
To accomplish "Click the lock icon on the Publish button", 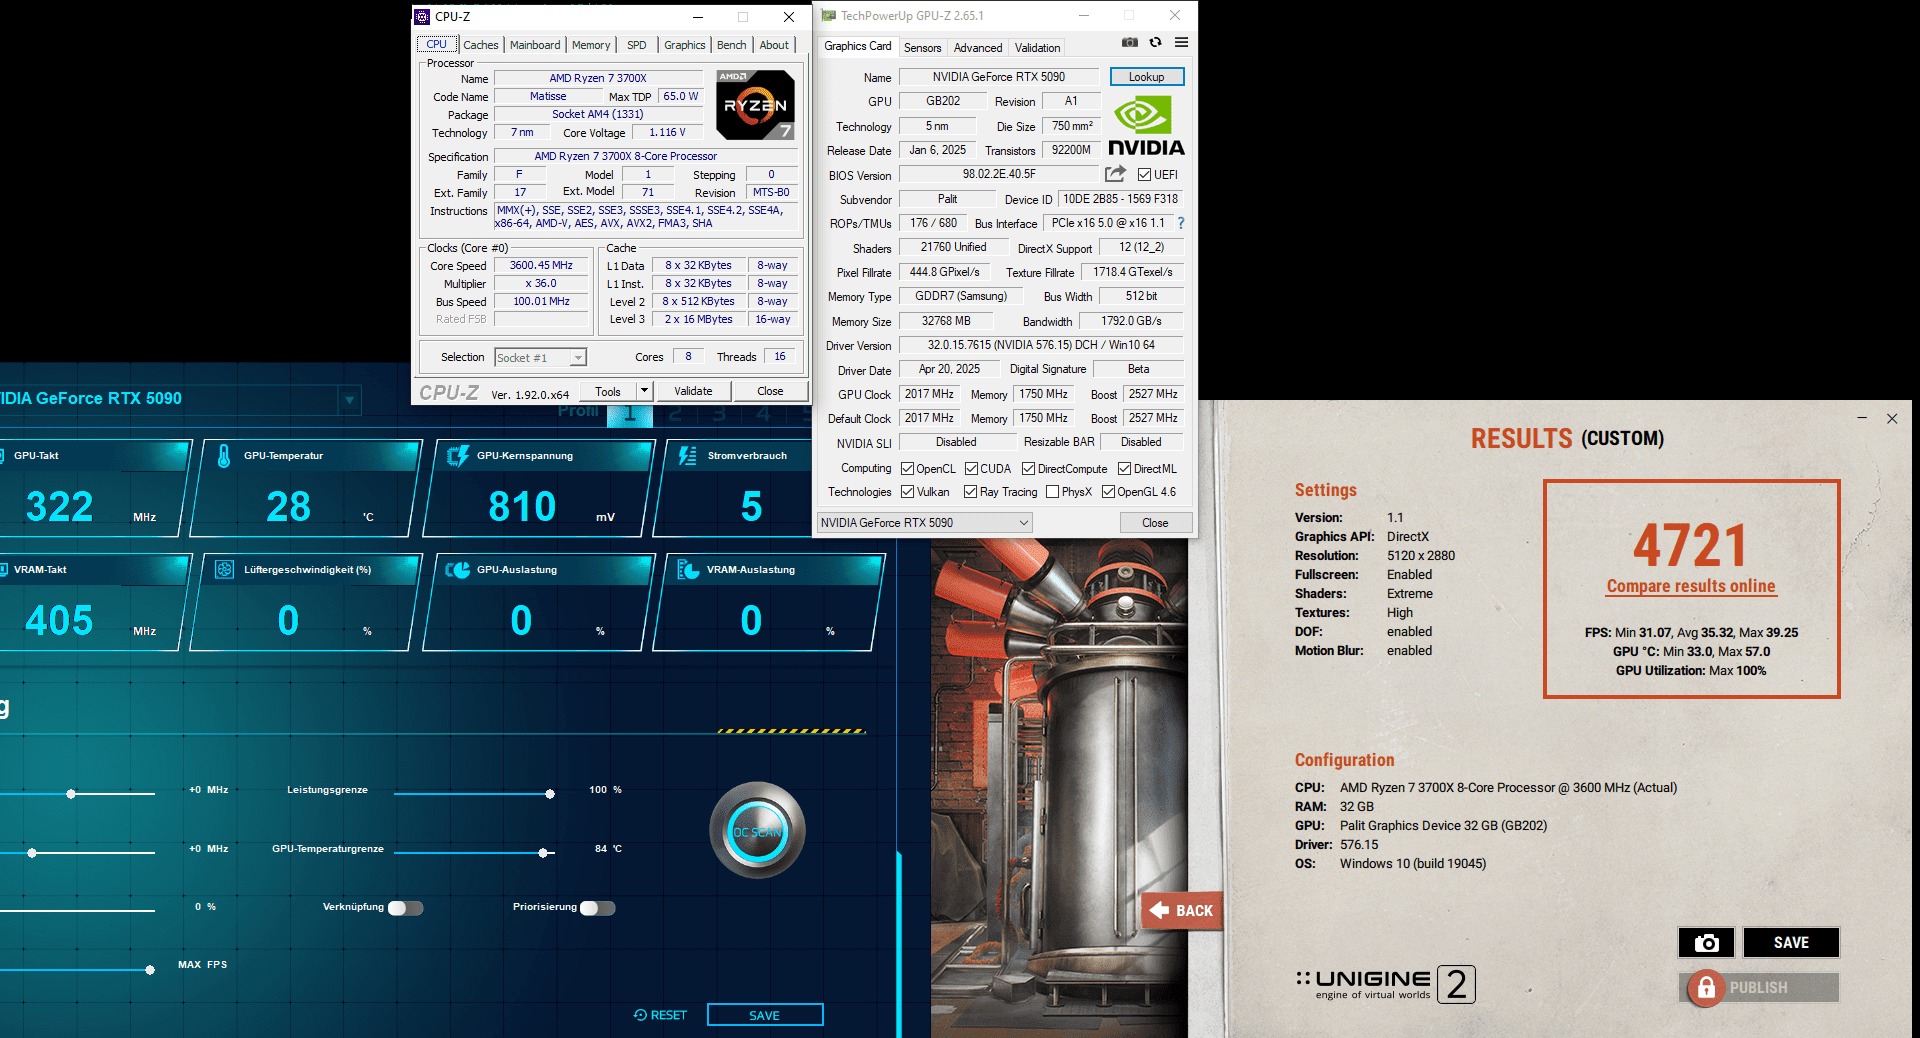I will click(x=1706, y=988).
